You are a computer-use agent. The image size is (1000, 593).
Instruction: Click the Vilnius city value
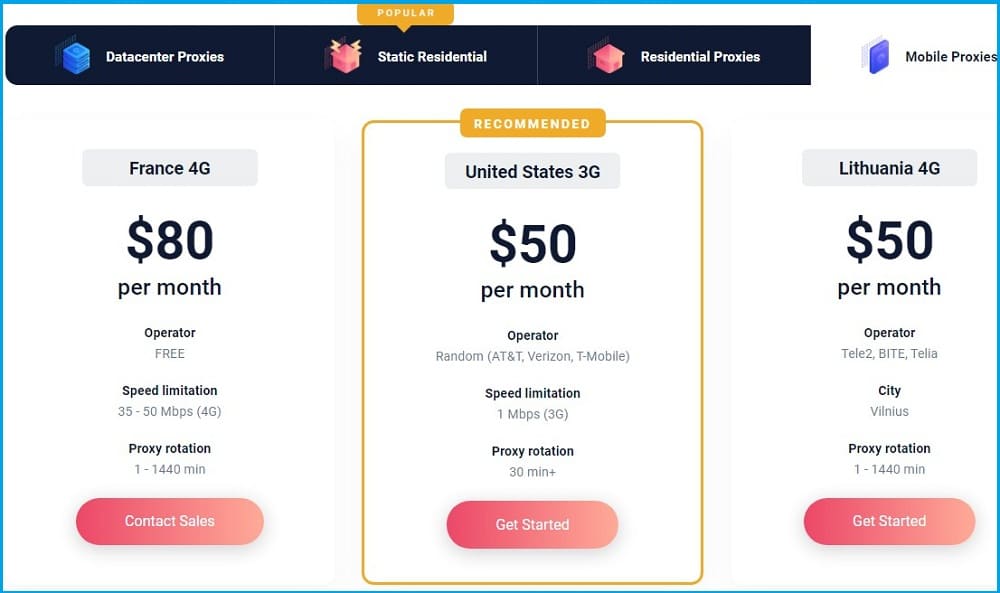pyautogui.click(x=889, y=411)
